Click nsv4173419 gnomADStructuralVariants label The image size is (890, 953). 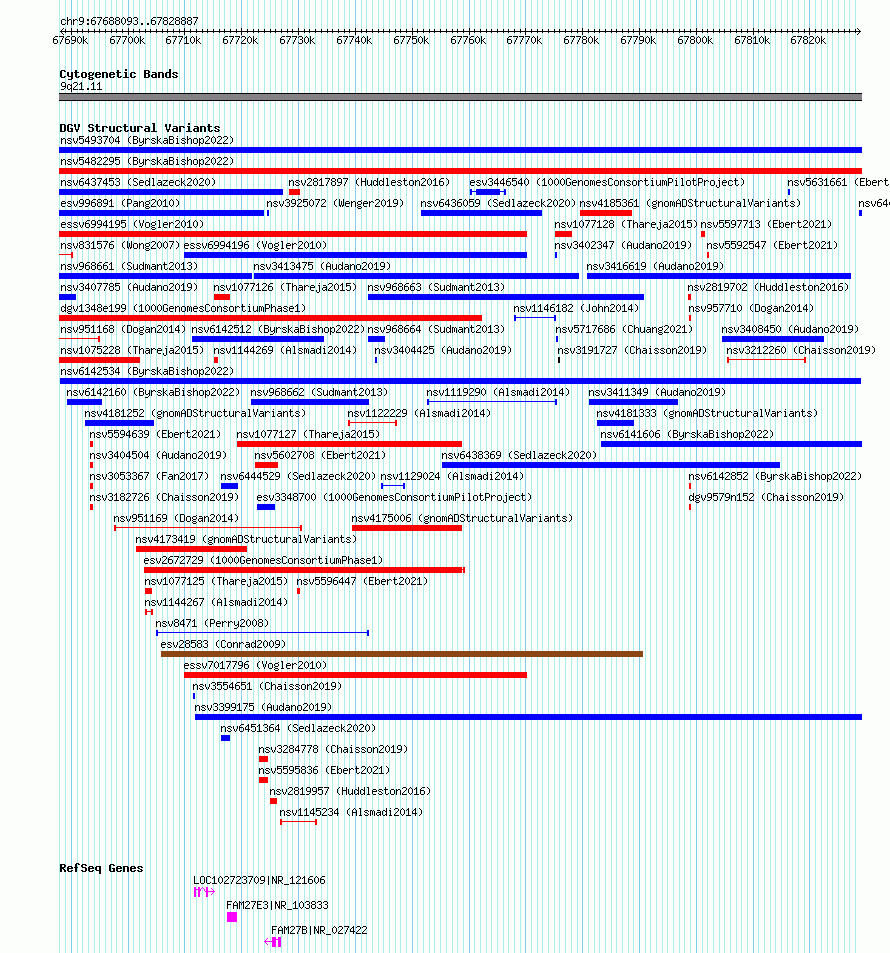click(246, 539)
